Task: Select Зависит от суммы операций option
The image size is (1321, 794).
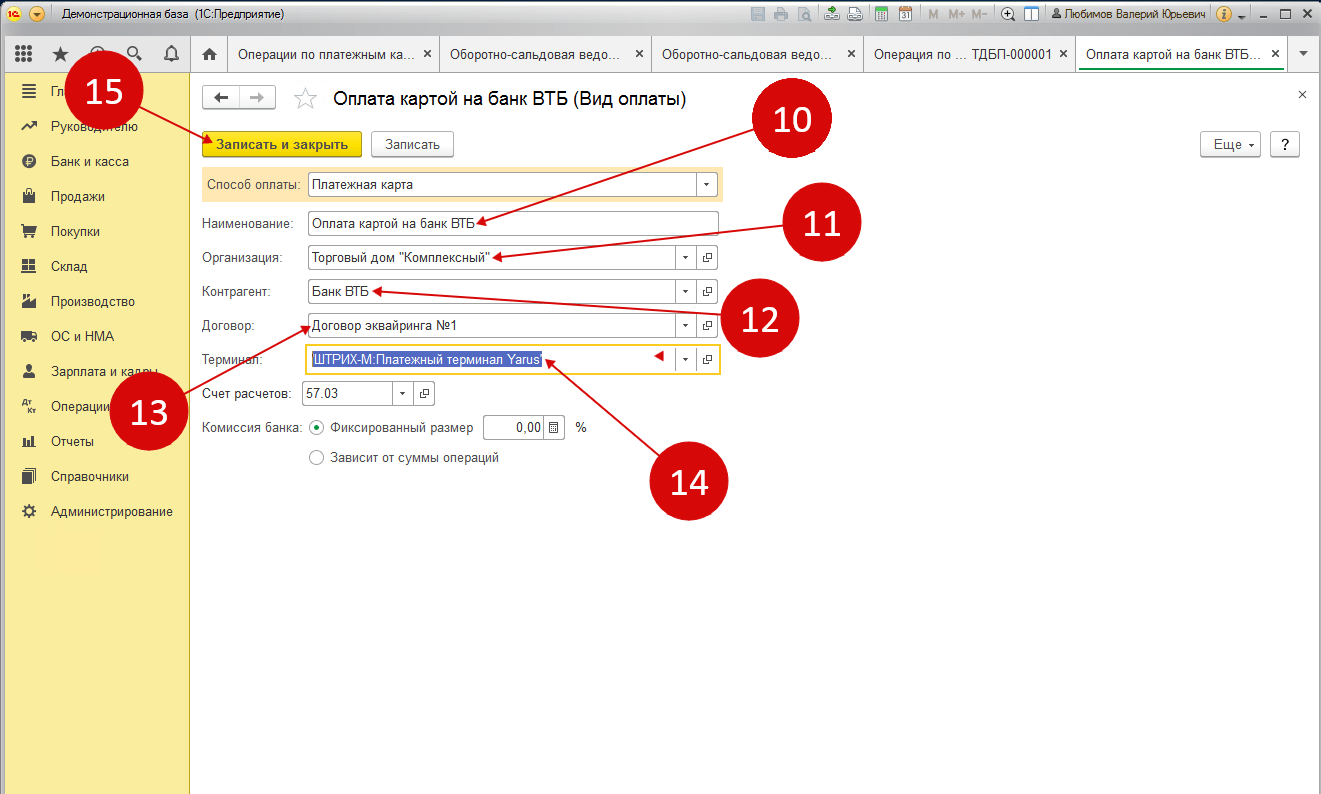Action: pos(317,457)
